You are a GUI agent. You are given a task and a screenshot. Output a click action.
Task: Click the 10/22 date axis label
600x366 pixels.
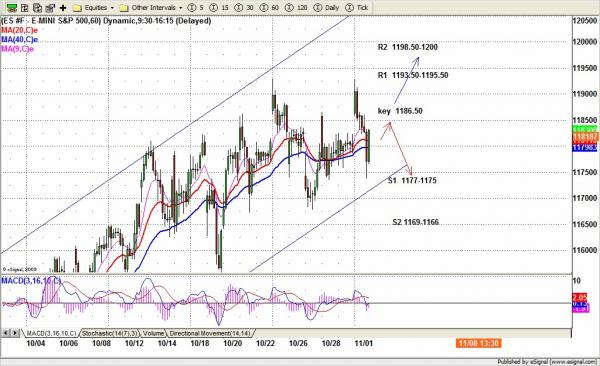pos(266,343)
